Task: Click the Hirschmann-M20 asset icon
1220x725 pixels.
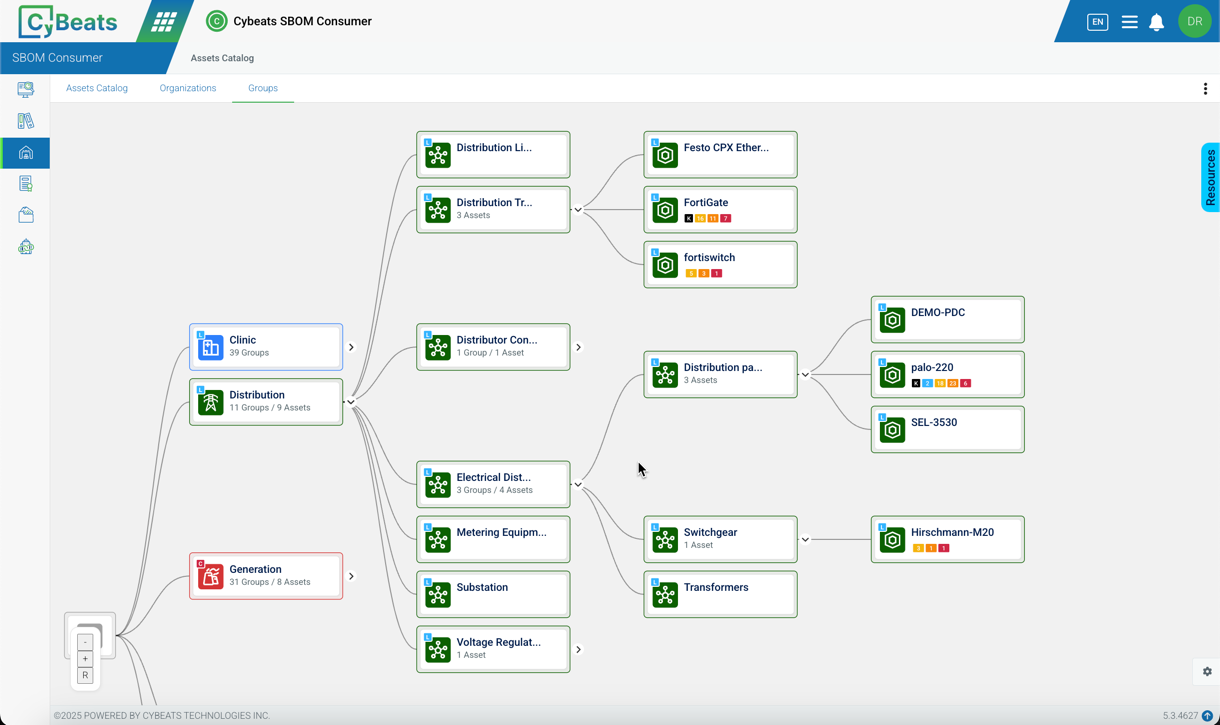Action: coord(892,540)
